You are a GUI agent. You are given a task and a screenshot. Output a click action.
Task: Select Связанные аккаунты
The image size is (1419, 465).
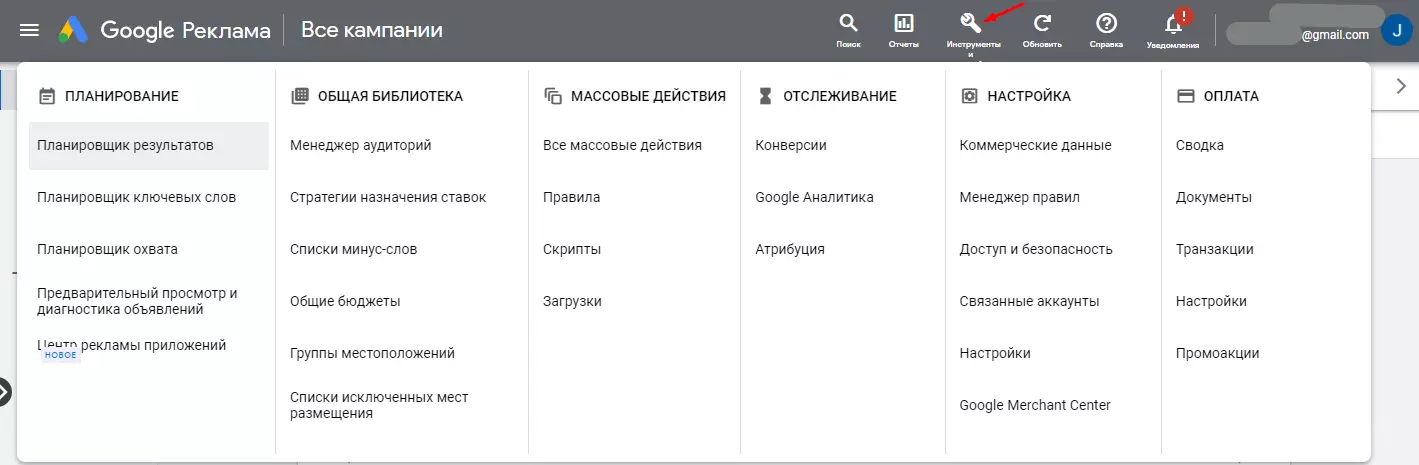pos(1029,301)
